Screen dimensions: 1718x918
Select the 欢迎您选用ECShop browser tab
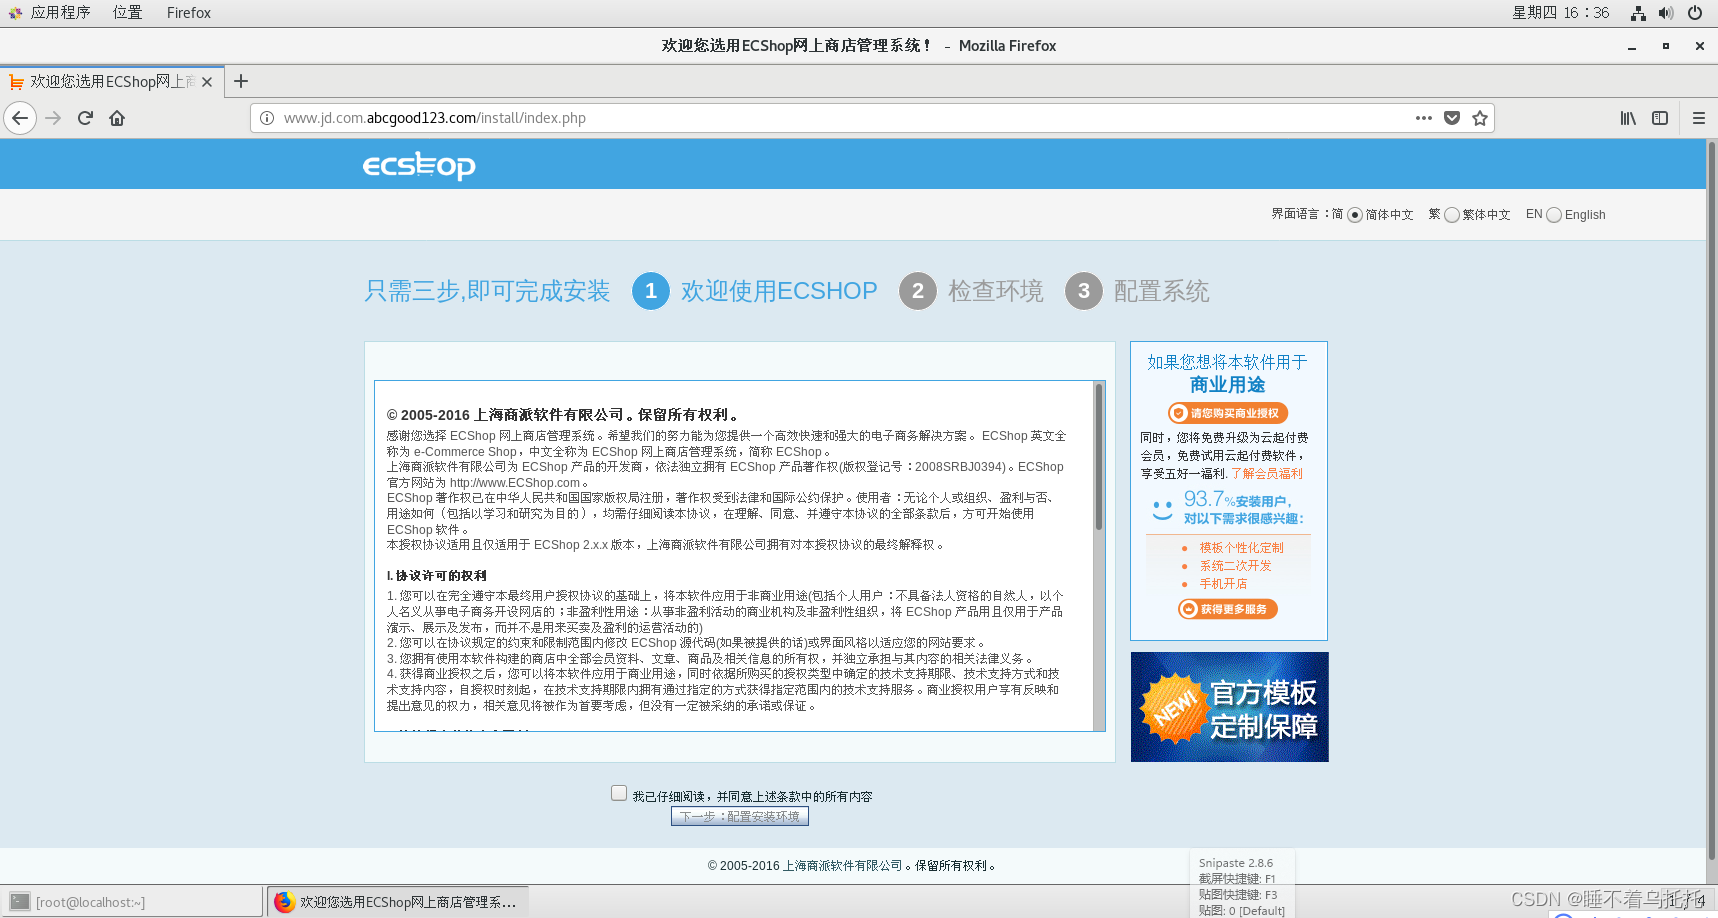tap(111, 82)
